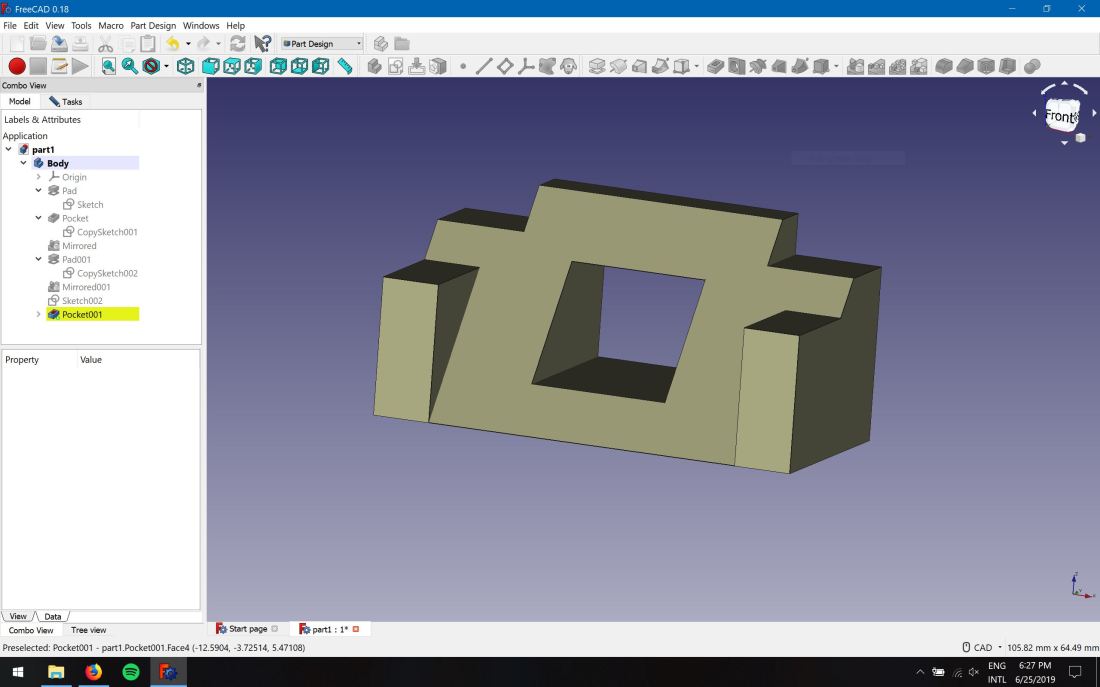Open Spotify from the Windows taskbar

pyautogui.click(x=130, y=673)
